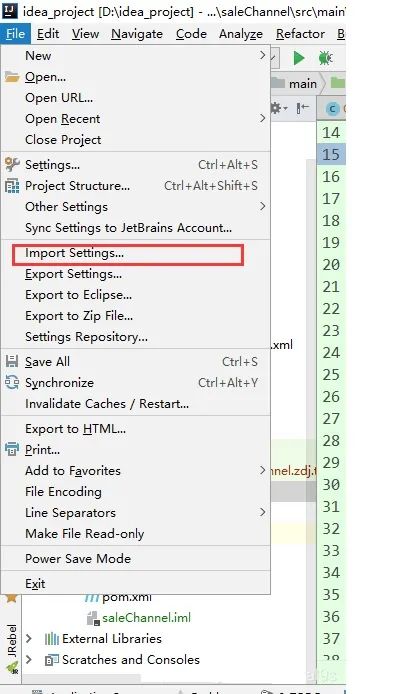Expand the Scratches and Consoles tree node
396x694 pixels.
(29, 660)
